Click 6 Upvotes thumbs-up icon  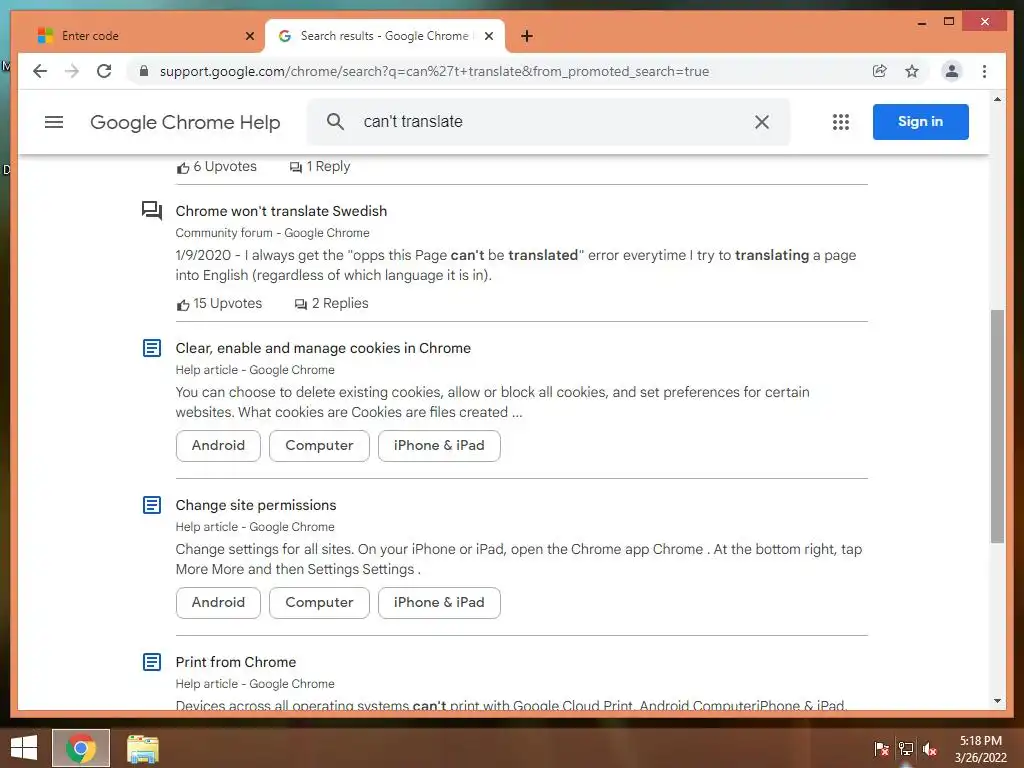tap(183, 168)
